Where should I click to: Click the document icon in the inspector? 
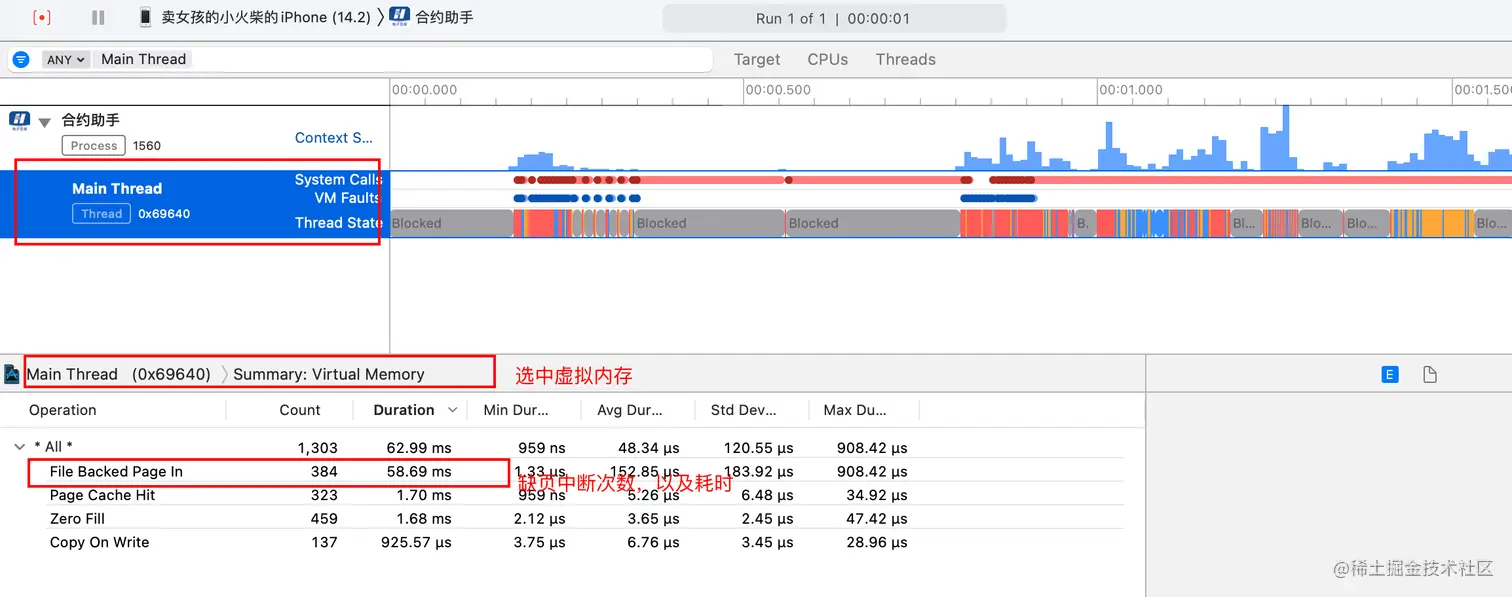pos(1430,374)
